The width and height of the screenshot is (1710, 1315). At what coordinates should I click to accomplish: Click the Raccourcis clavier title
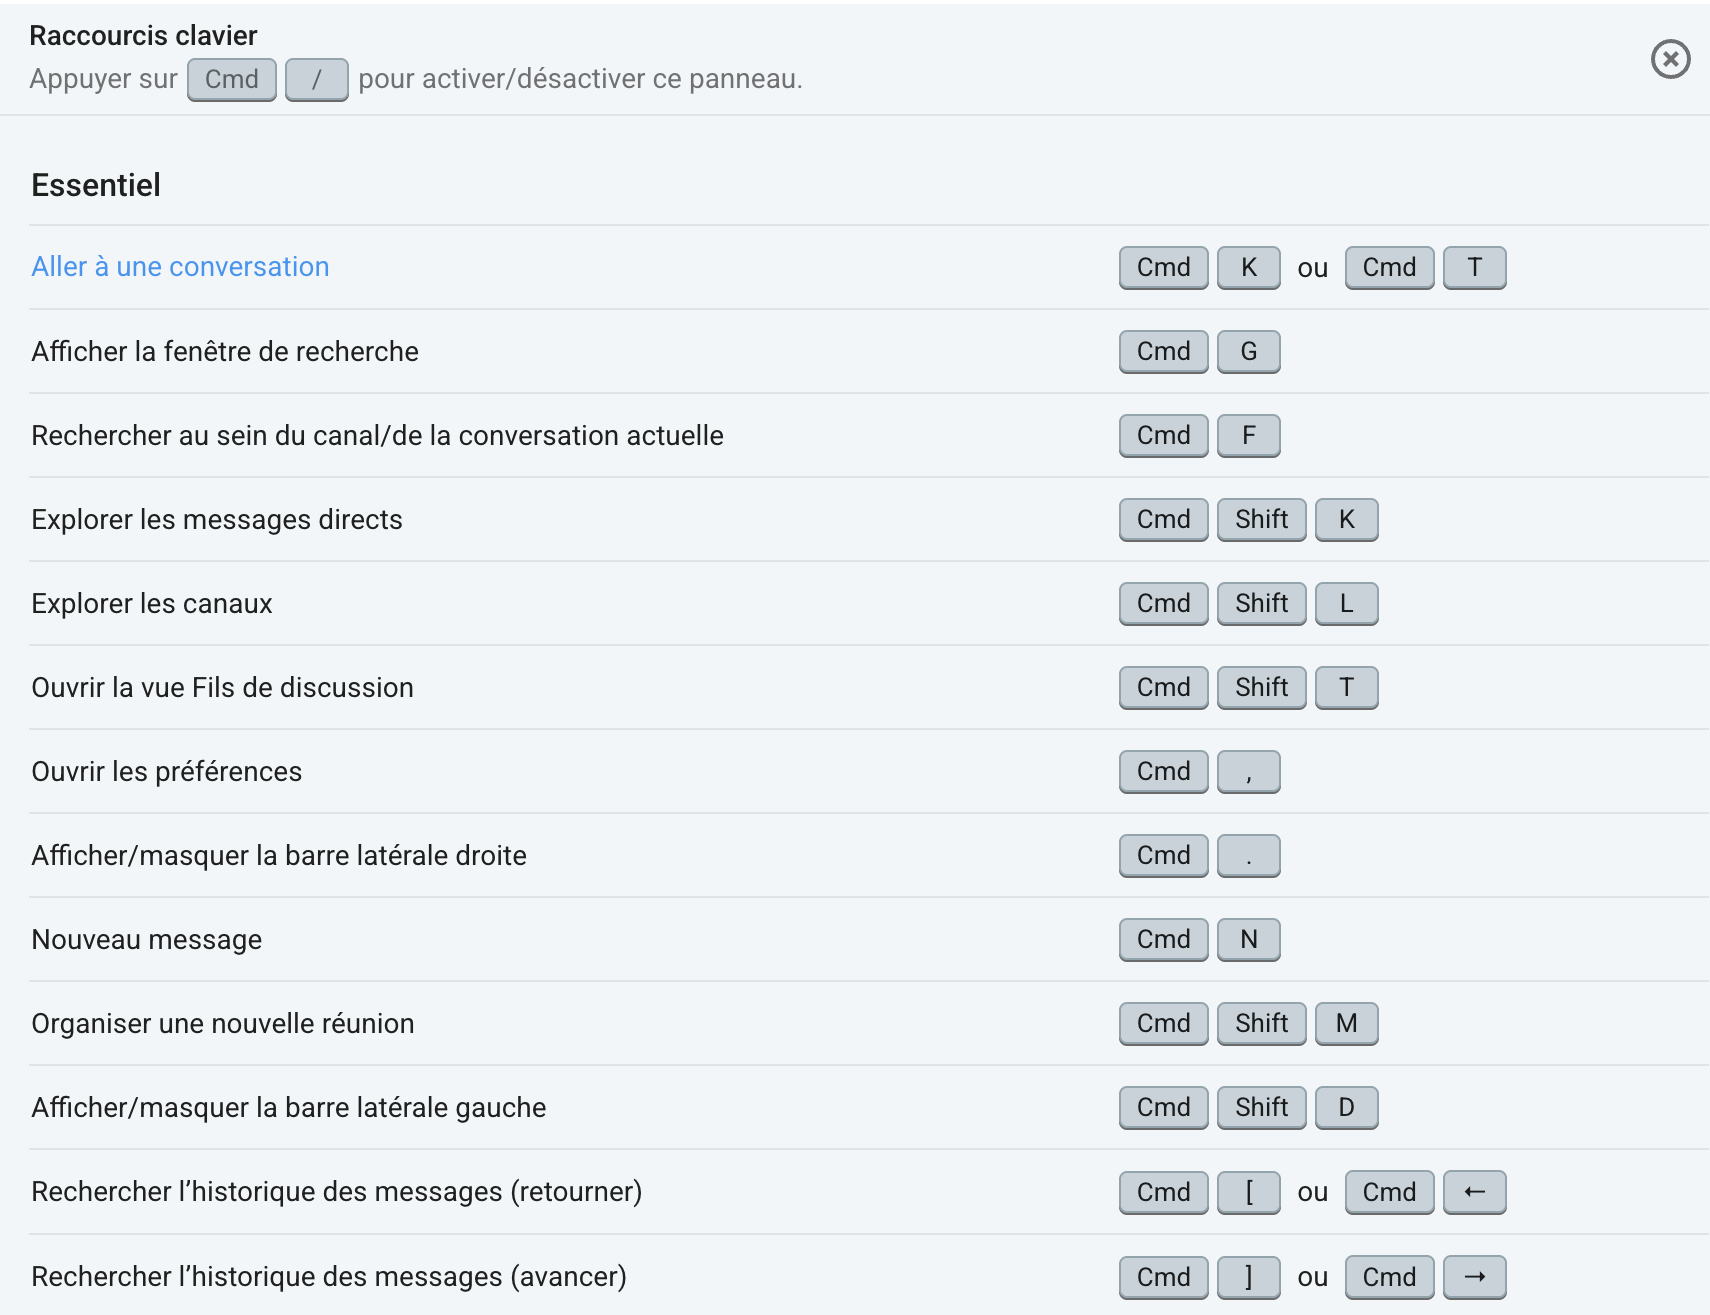pos(143,35)
